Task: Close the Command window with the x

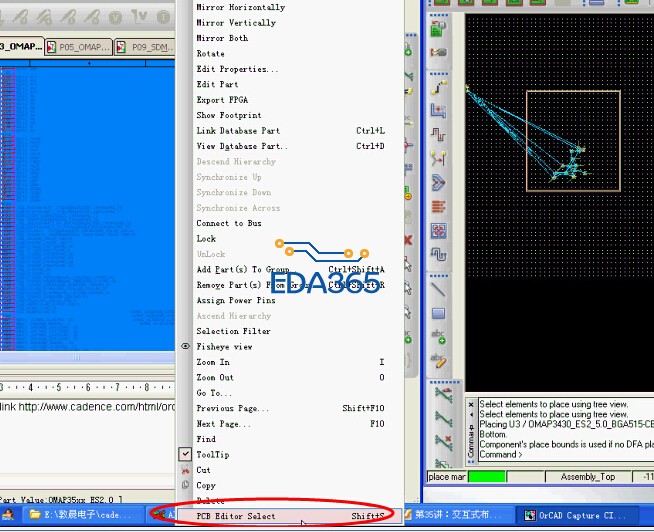Action: click(471, 404)
